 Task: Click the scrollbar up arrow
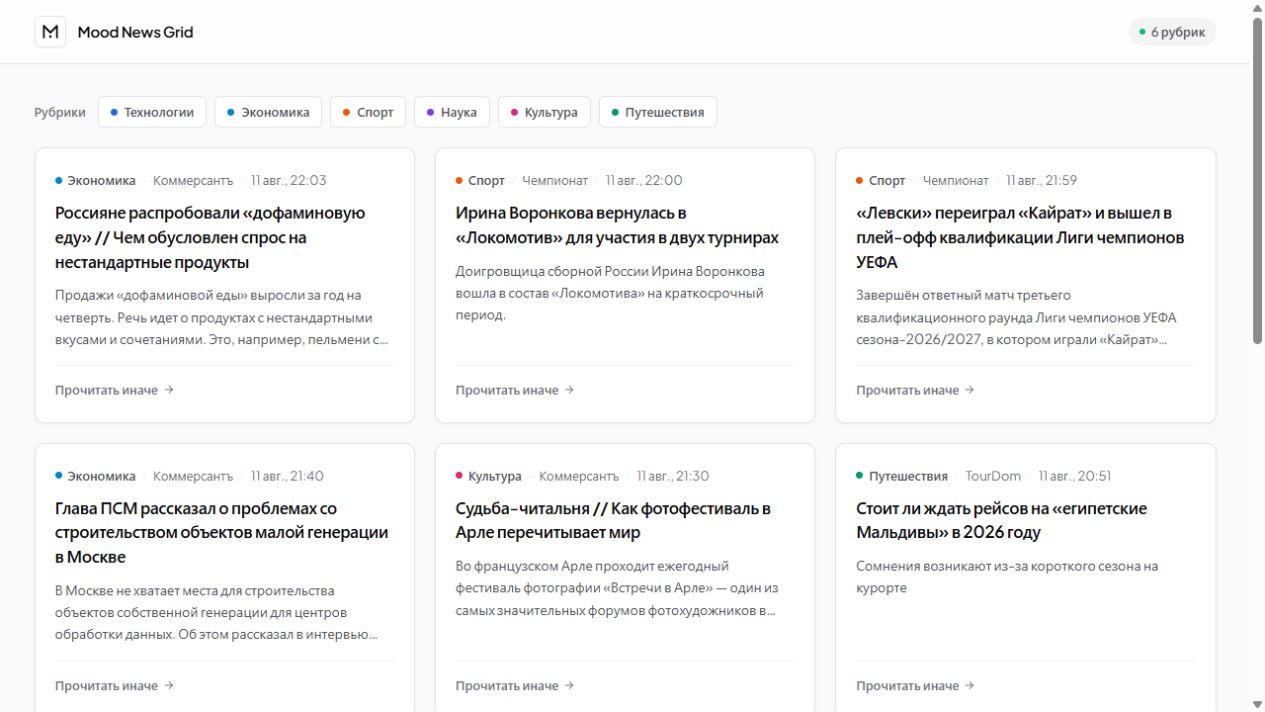point(1258,7)
